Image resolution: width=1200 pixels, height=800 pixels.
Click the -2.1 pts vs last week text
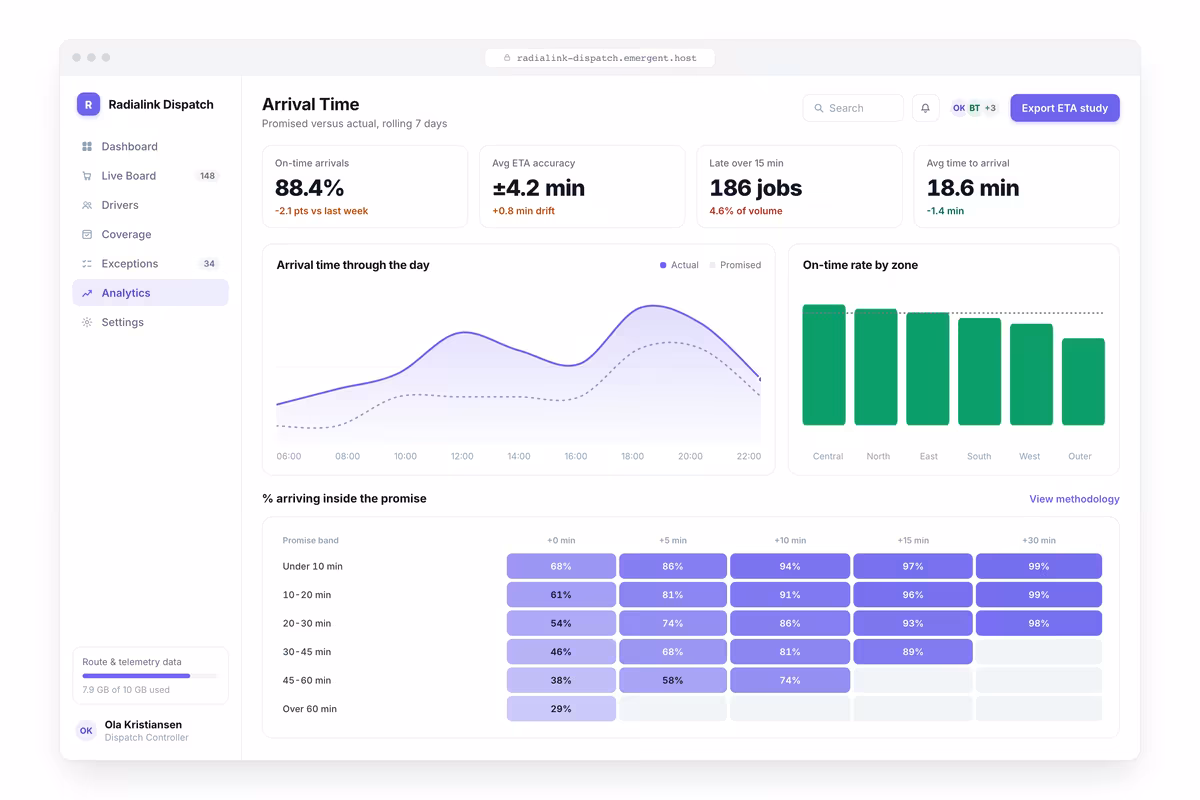322,211
